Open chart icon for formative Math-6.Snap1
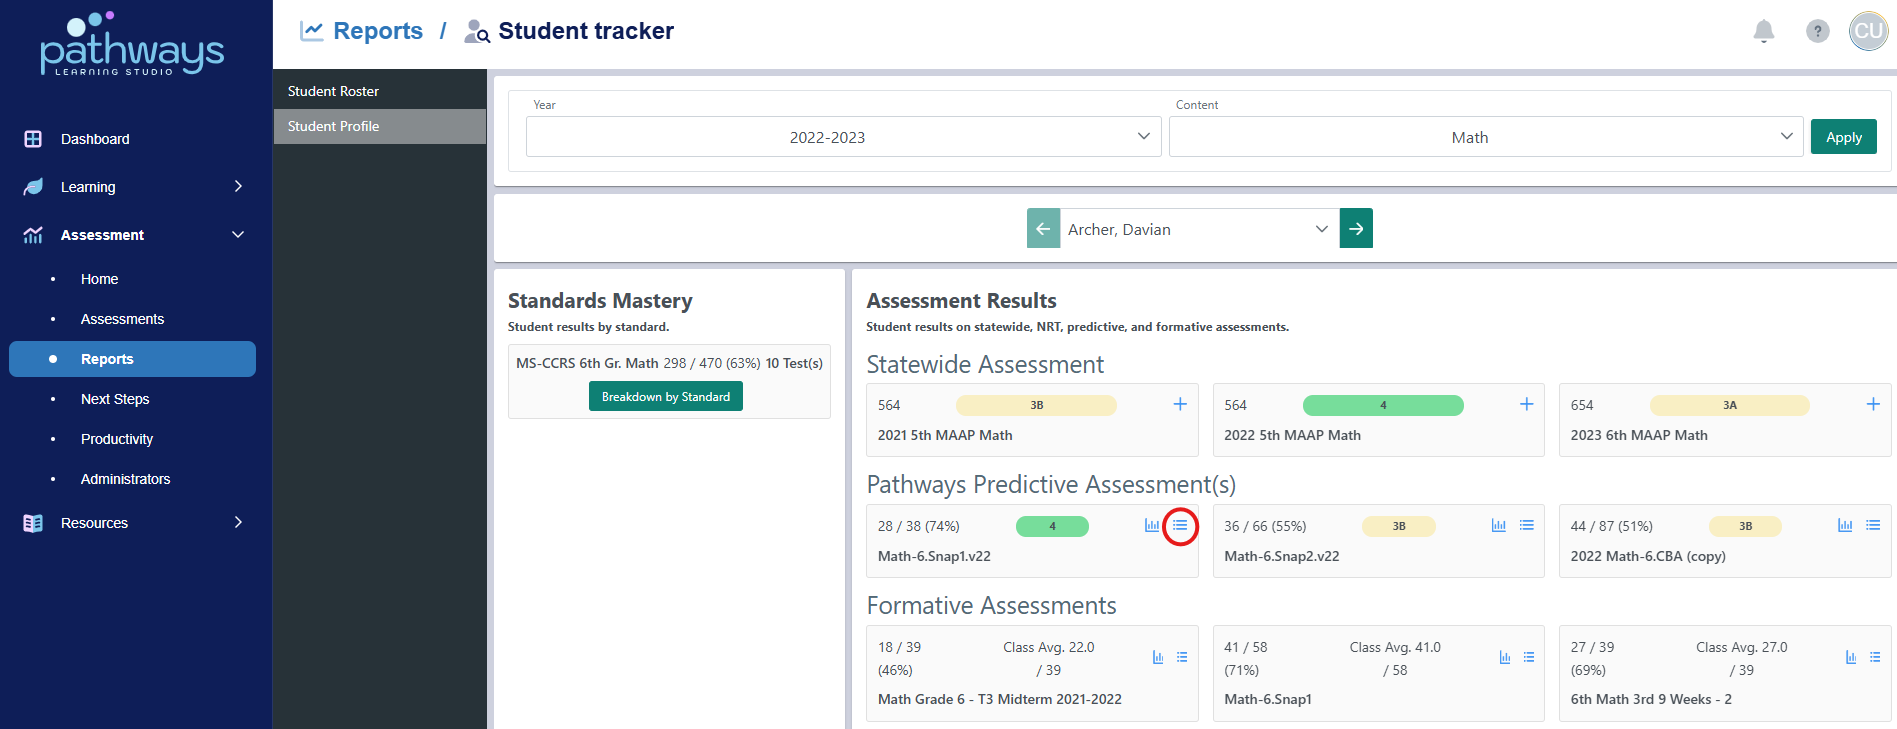Image resolution: width=1897 pixels, height=729 pixels. click(1505, 657)
